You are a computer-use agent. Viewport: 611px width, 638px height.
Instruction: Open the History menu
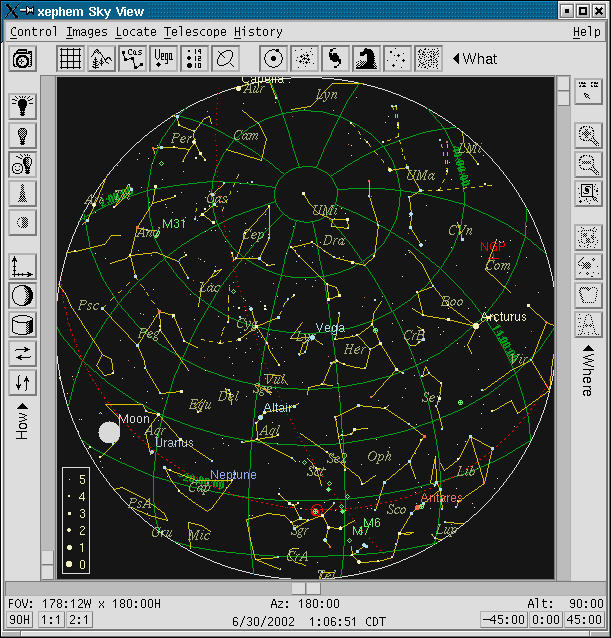point(258,32)
